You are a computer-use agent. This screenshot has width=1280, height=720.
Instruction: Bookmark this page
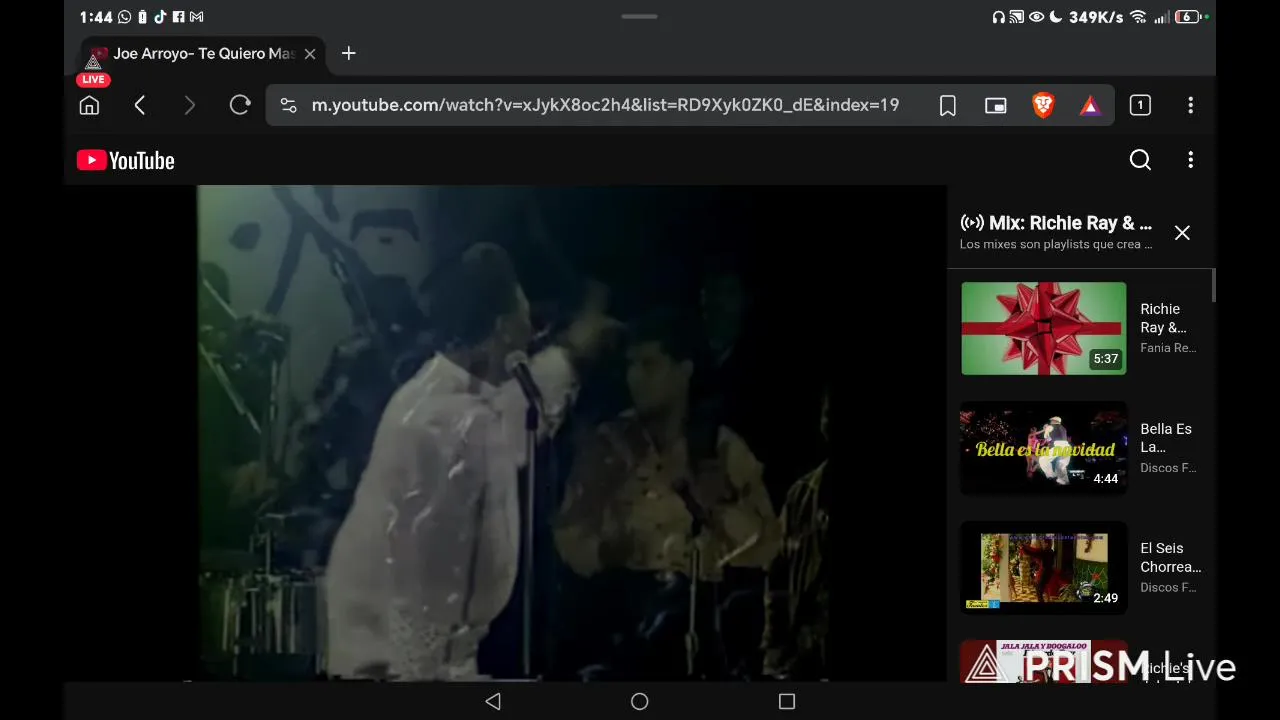[x=948, y=105]
